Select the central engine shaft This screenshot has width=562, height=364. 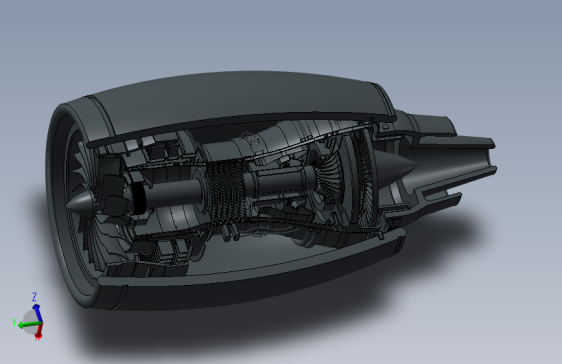(x=175, y=193)
